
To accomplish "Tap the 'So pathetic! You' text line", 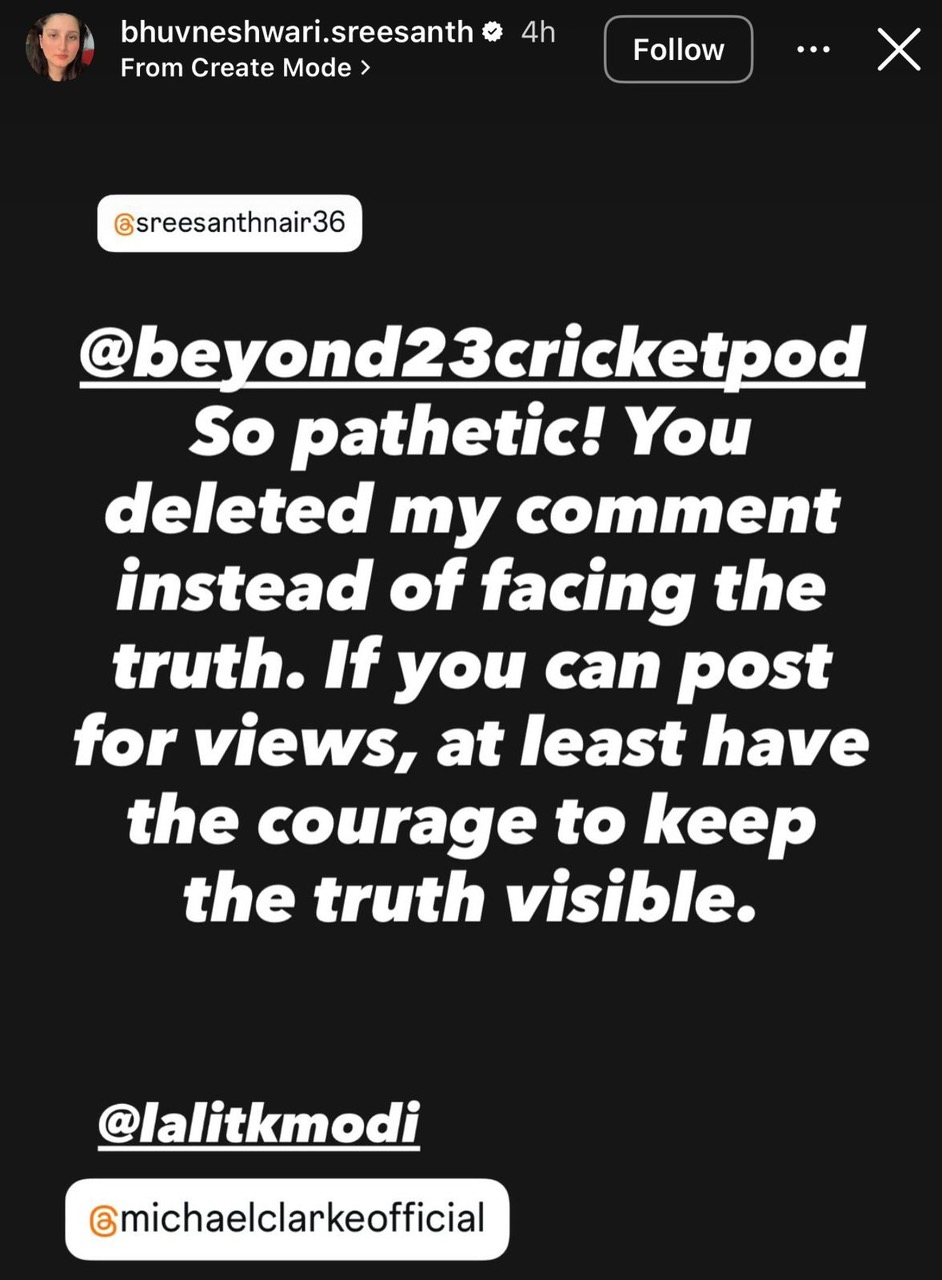I will (x=470, y=432).
